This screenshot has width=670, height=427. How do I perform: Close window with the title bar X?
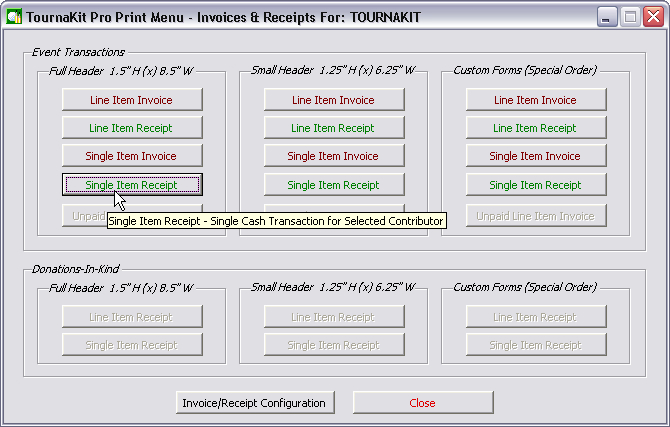653,17
